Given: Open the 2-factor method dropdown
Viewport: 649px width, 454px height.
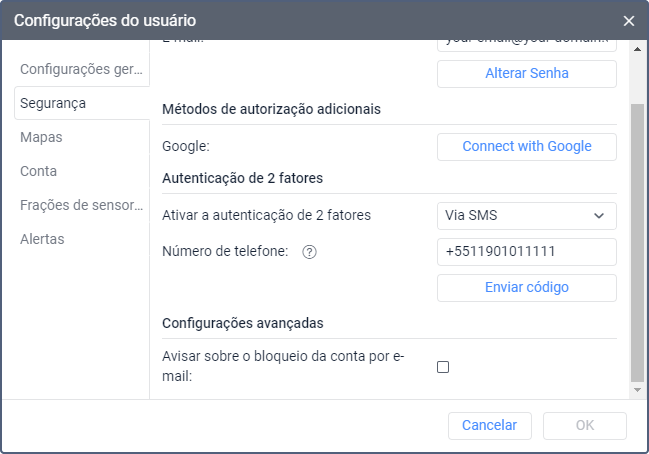Looking at the screenshot, I should click(x=526, y=215).
